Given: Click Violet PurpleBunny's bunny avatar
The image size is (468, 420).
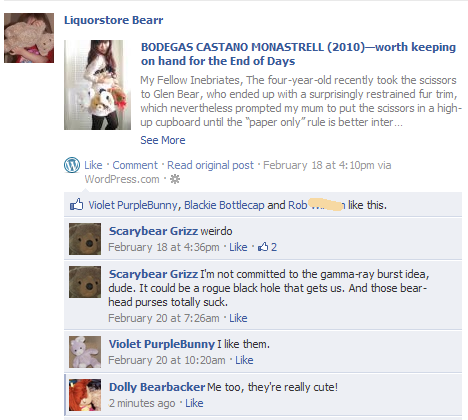Looking at the screenshot, I should click(x=85, y=352).
